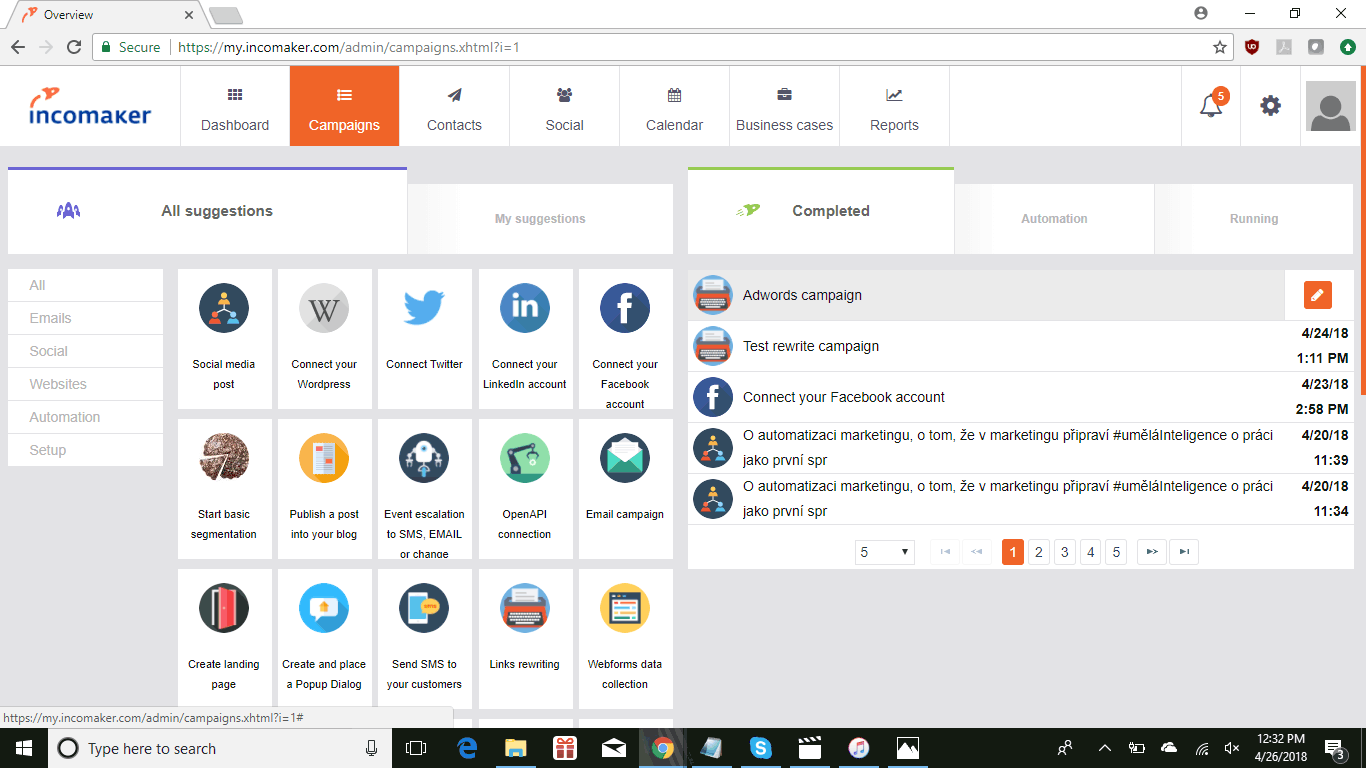Jump to last page of campaign list
The height and width of the screenshot is (768, 1366).
(1184, 552)
